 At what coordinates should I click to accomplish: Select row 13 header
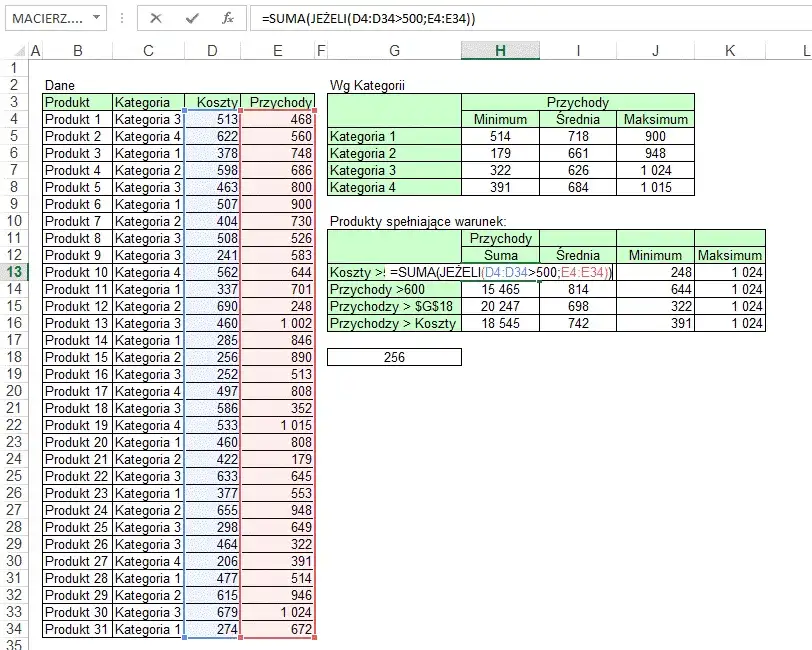tap(14, 273)
